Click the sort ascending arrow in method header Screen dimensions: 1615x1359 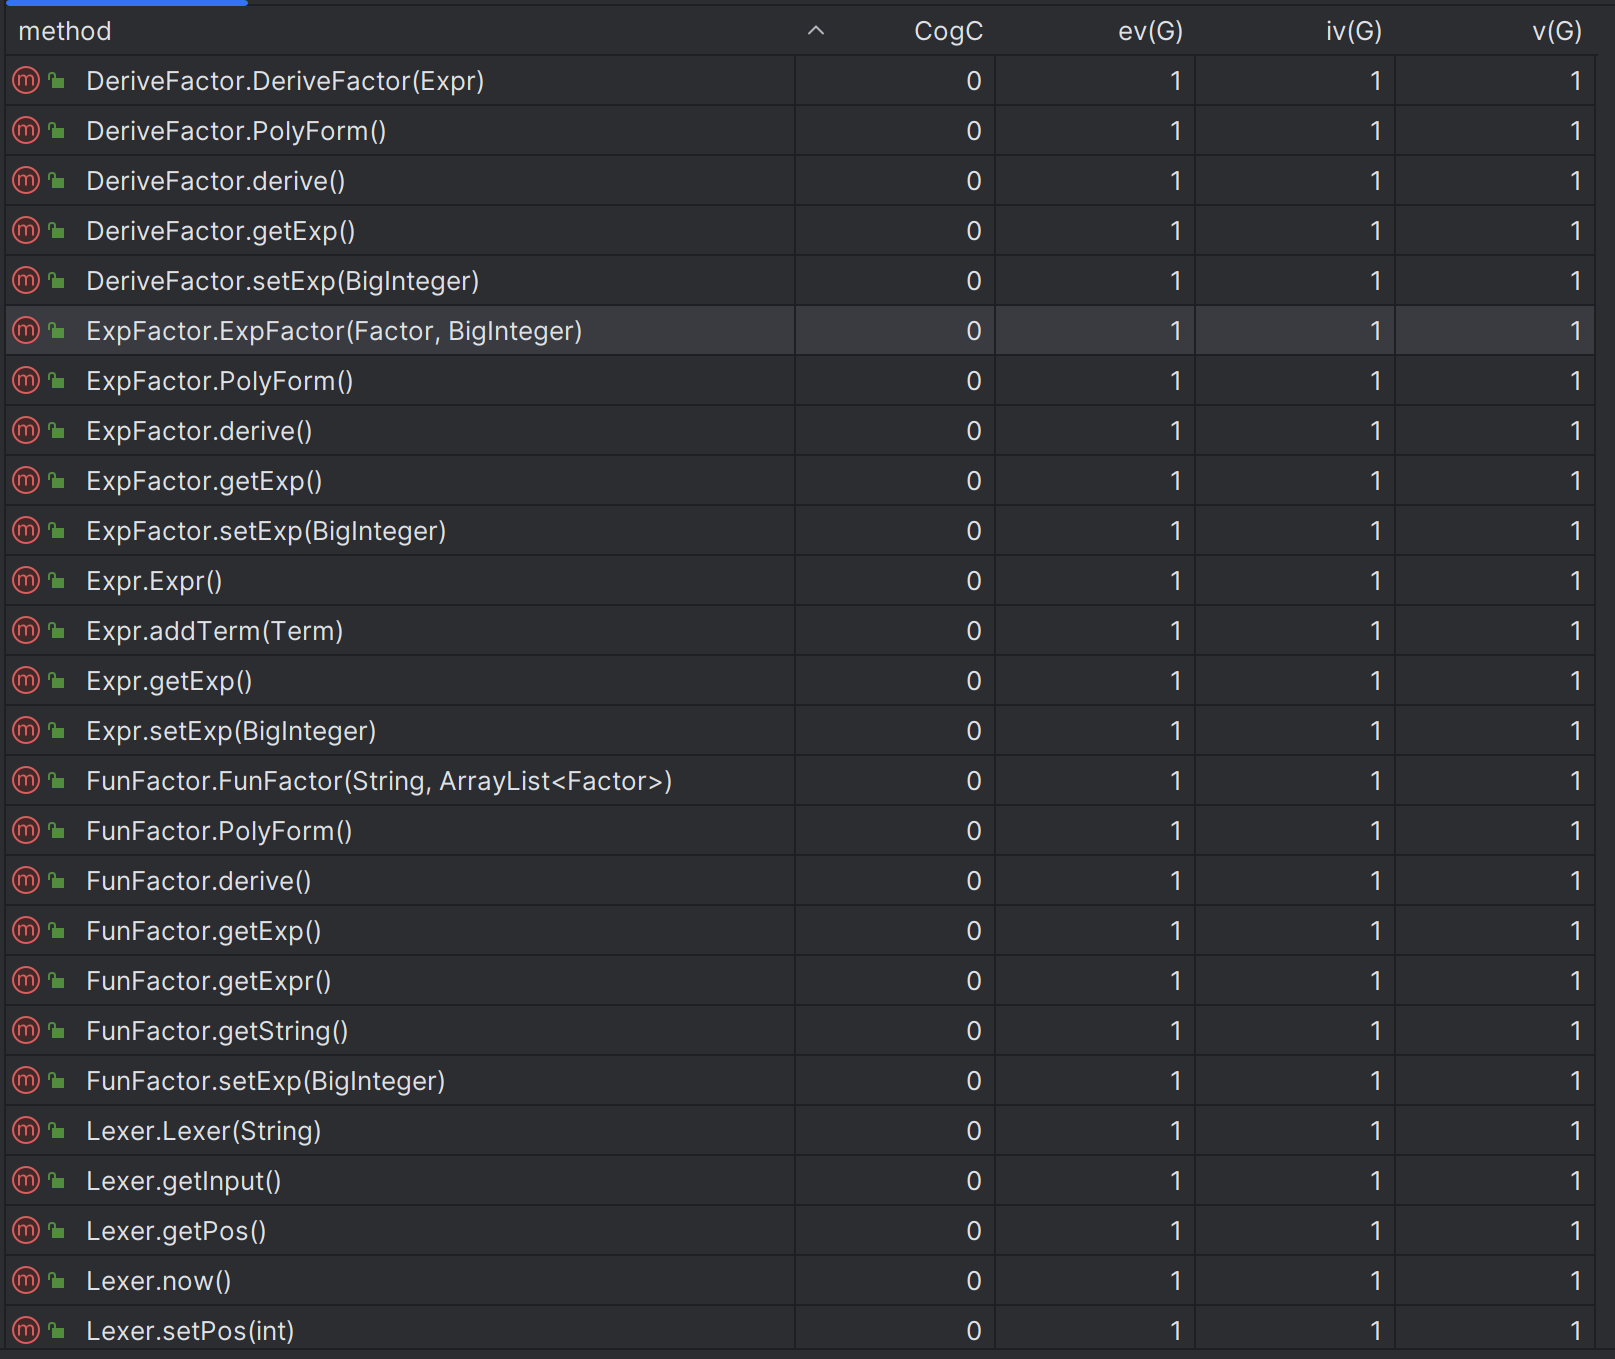click(x=816, y=31)
